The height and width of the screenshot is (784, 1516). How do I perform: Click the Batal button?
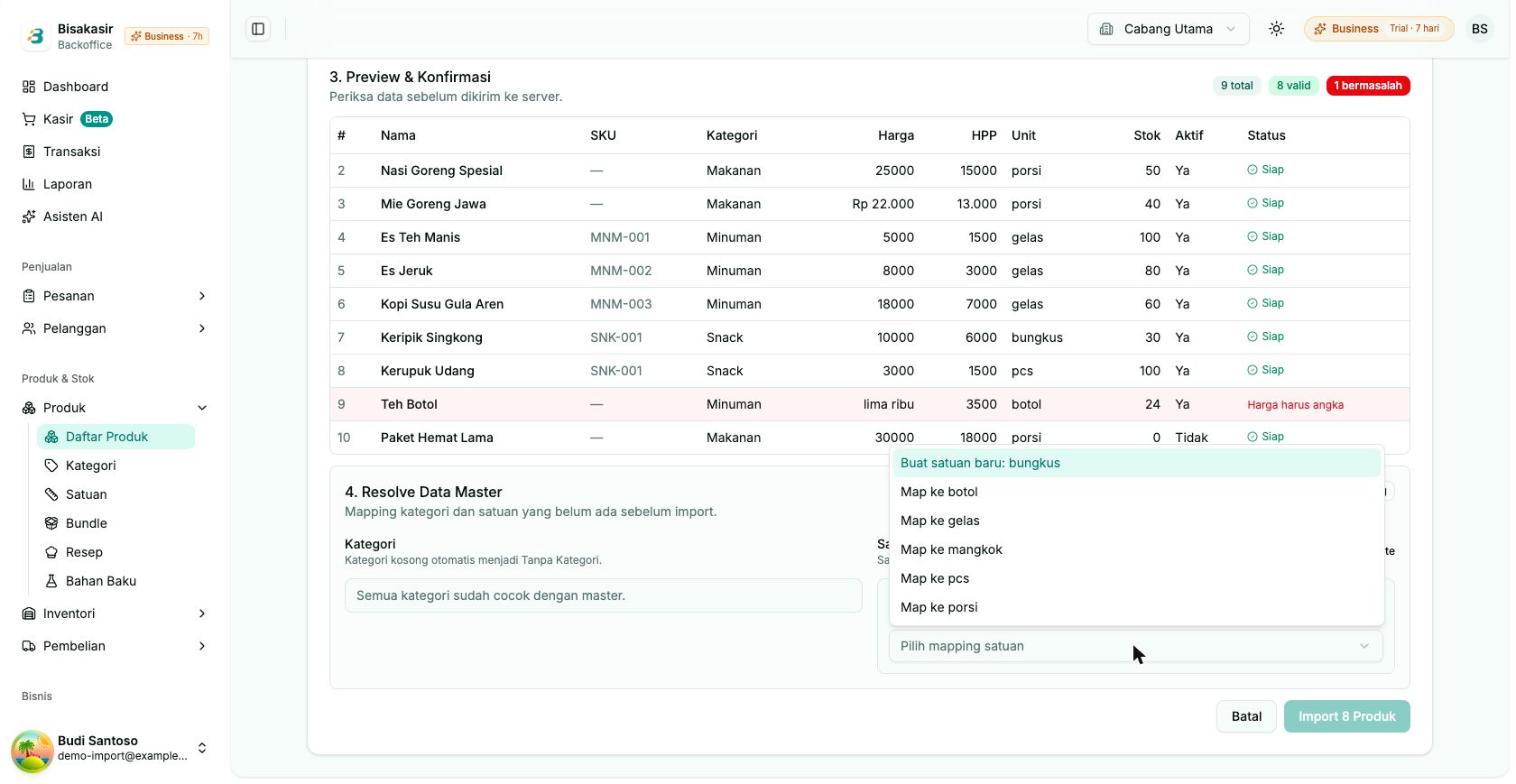click(x=1246, y=717)
